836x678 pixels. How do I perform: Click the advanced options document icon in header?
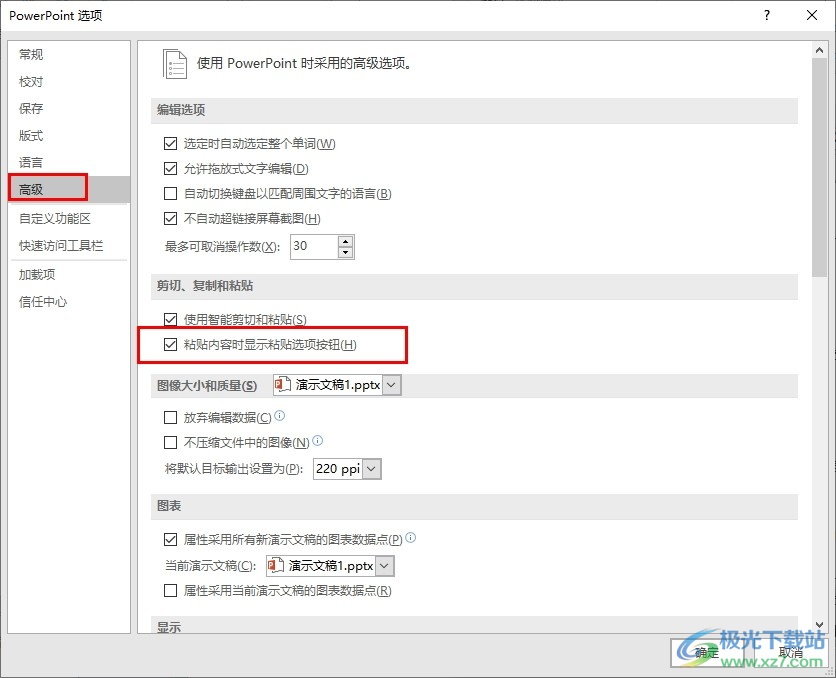(175, 64)
